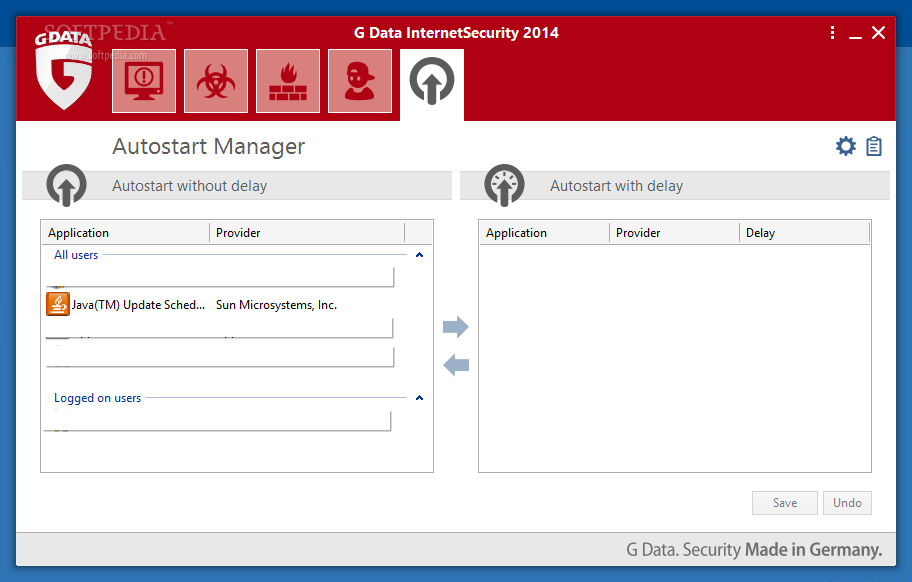Sort delayed list by Delay column
The width and height of the screenshot is (912, 582).
click(x=804, y=233)
